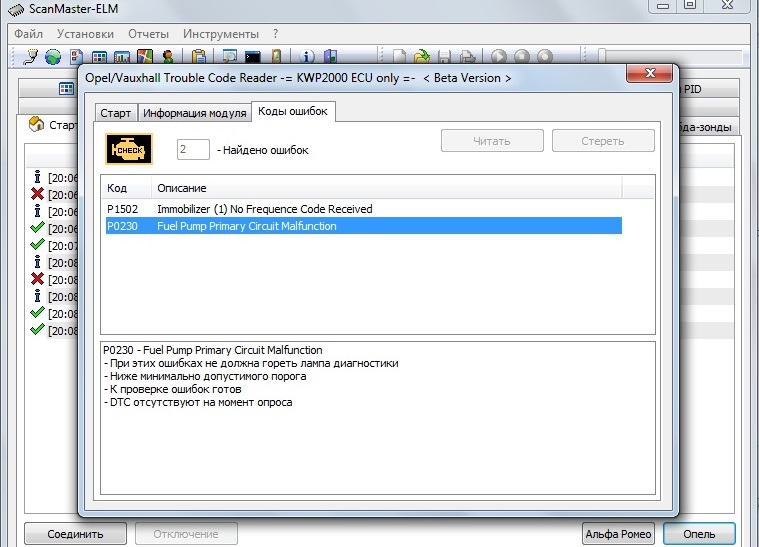Click the Описание column header
Image resolution: width=759 pixels, height=547 pixels.
pyautogui.click(x=386, y=188)
